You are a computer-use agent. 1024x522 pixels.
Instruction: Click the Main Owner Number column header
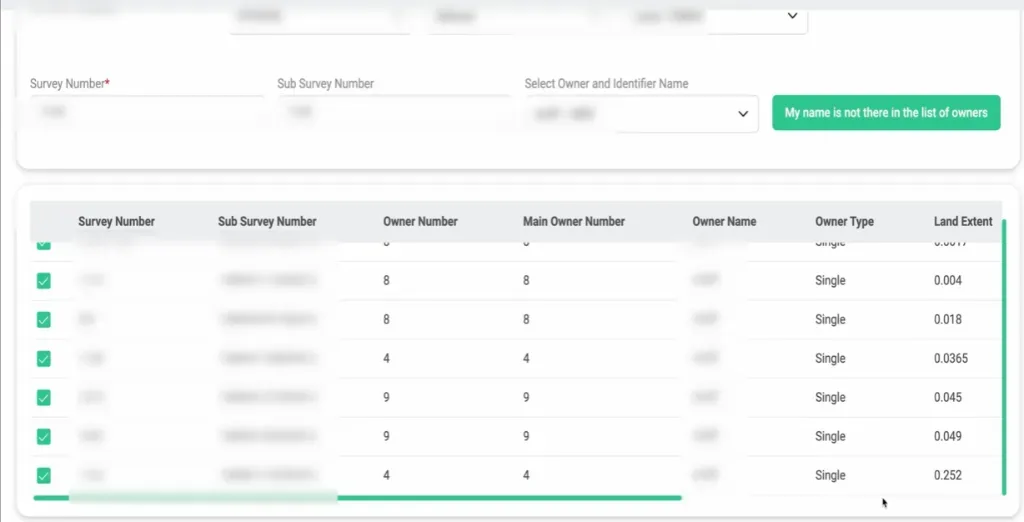click(574, 221)
